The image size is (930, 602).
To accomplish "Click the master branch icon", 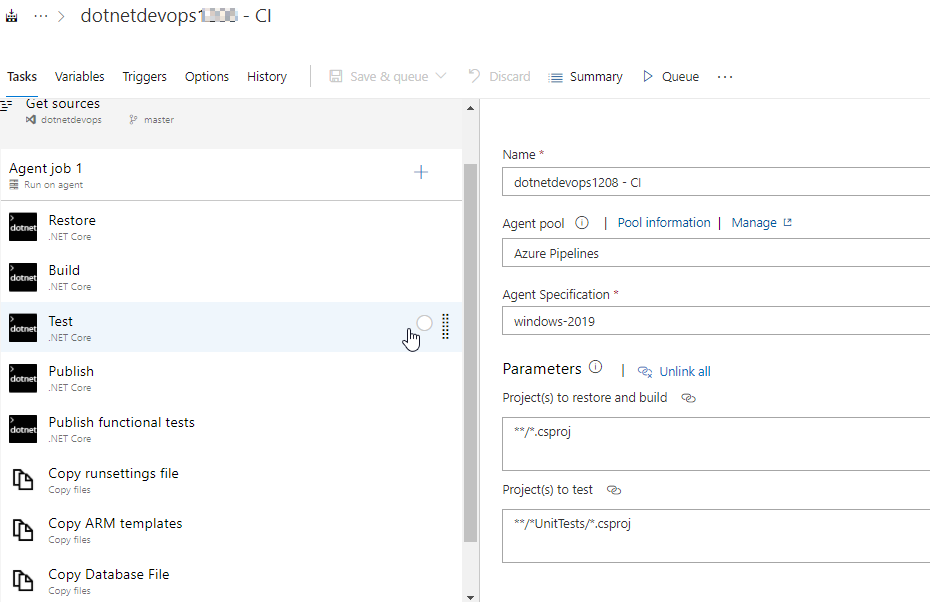I will pyautogui.click(x=133, y=120).
